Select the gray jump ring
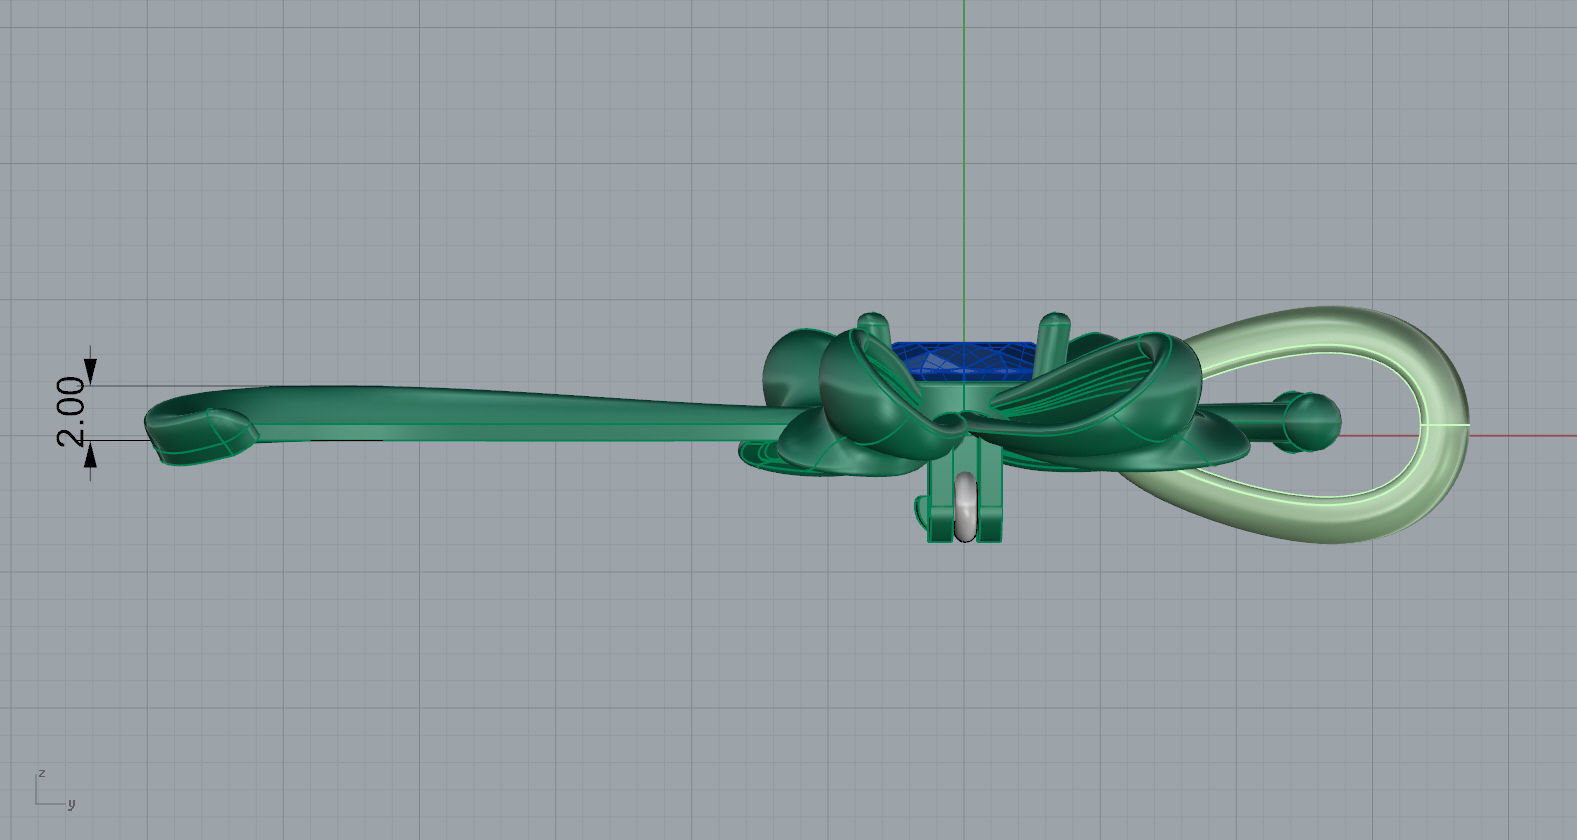Viewport: 1577px width, 840px height. coord(965,507)
